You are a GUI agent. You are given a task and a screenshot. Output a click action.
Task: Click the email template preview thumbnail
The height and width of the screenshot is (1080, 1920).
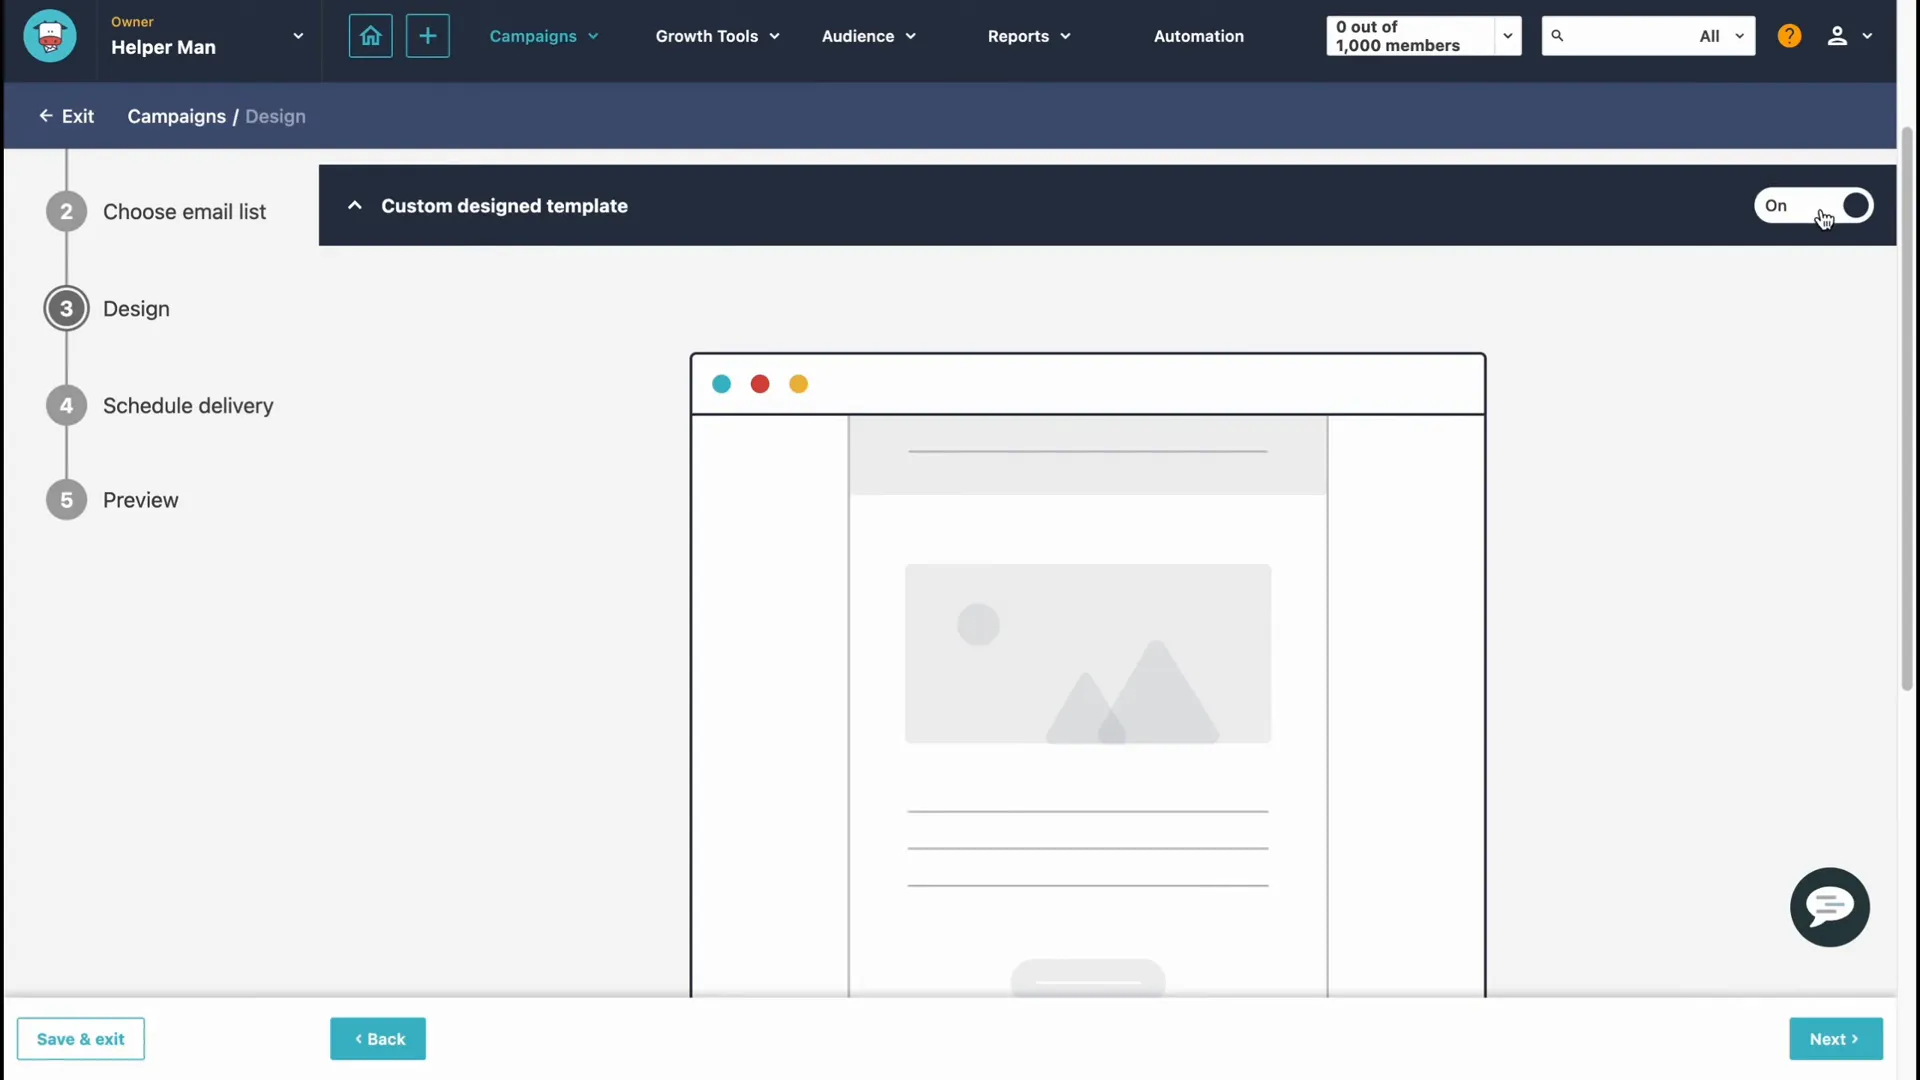(1087, 674)
